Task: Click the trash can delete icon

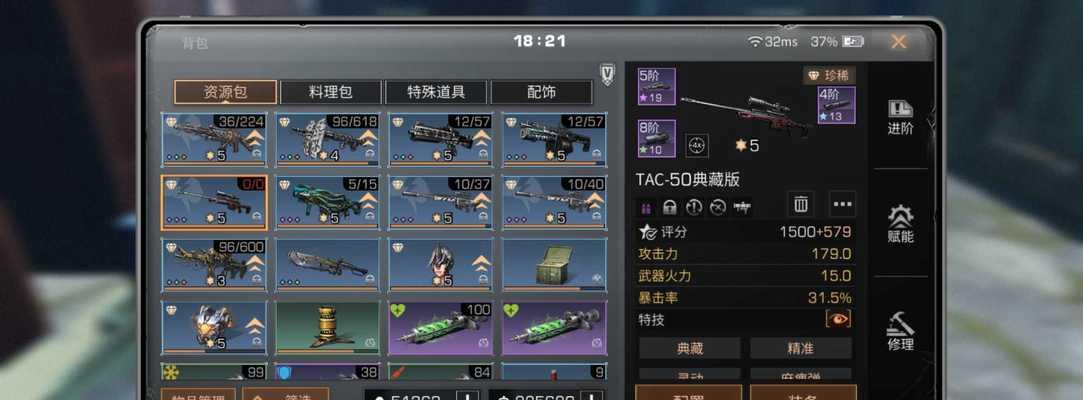Action: tap(801, 204)
